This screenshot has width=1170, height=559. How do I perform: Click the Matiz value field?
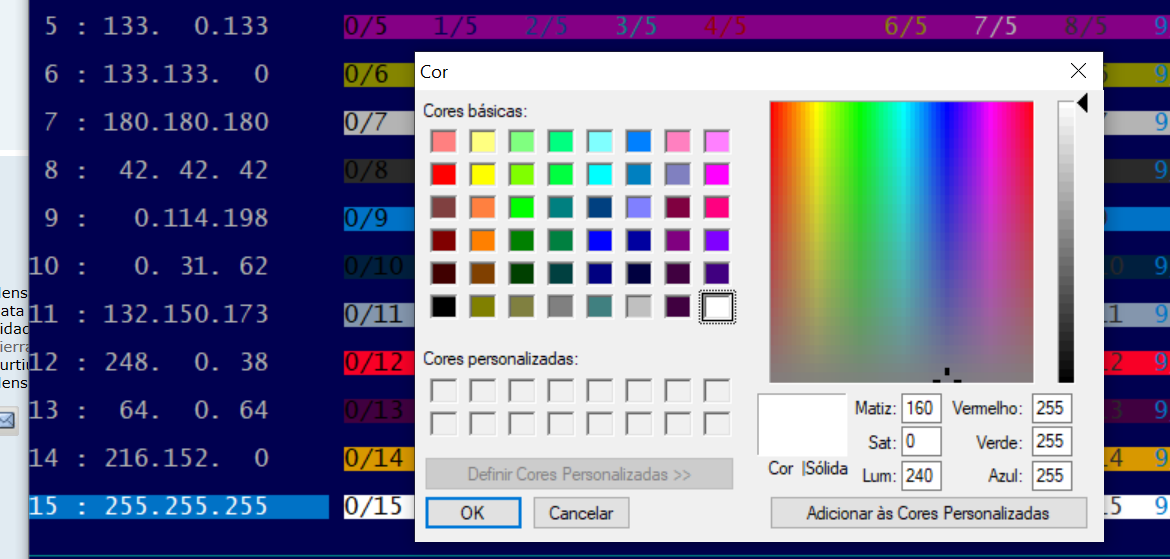[x=921, y=409]
